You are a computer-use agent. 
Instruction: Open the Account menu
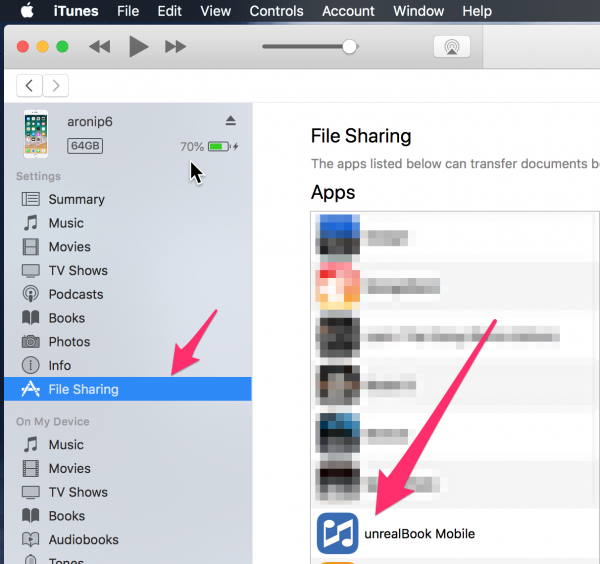[348, 11]
